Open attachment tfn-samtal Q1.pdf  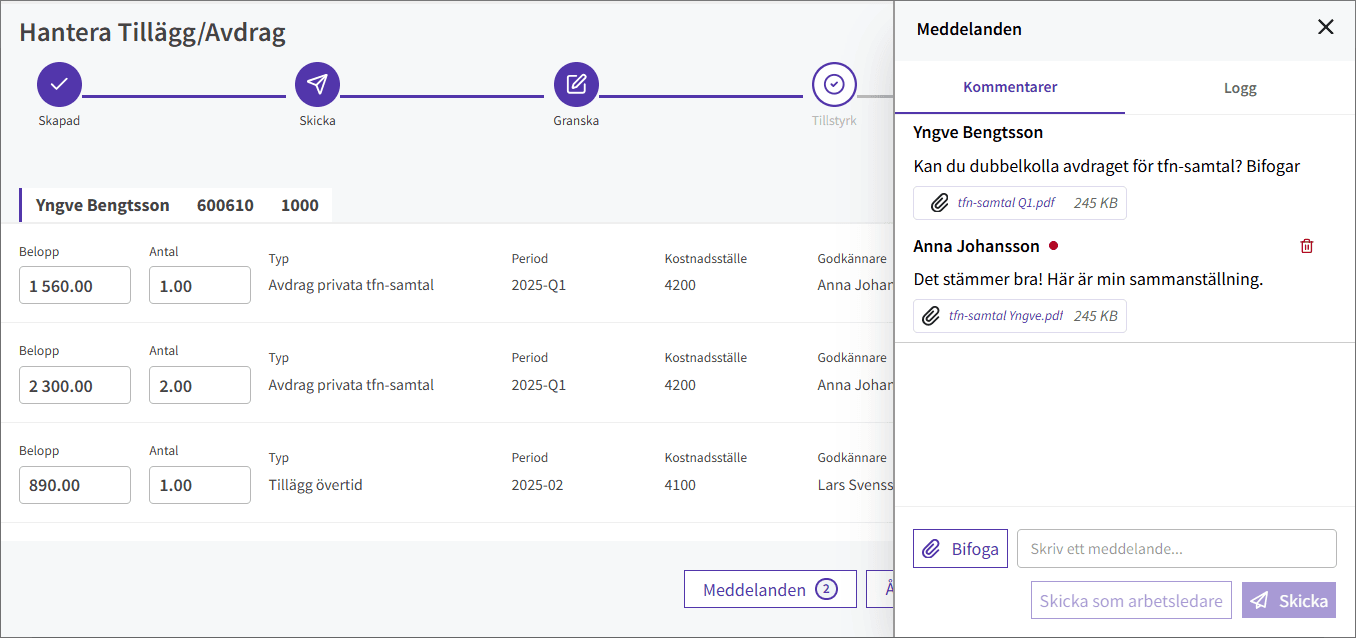point(1006,203)
